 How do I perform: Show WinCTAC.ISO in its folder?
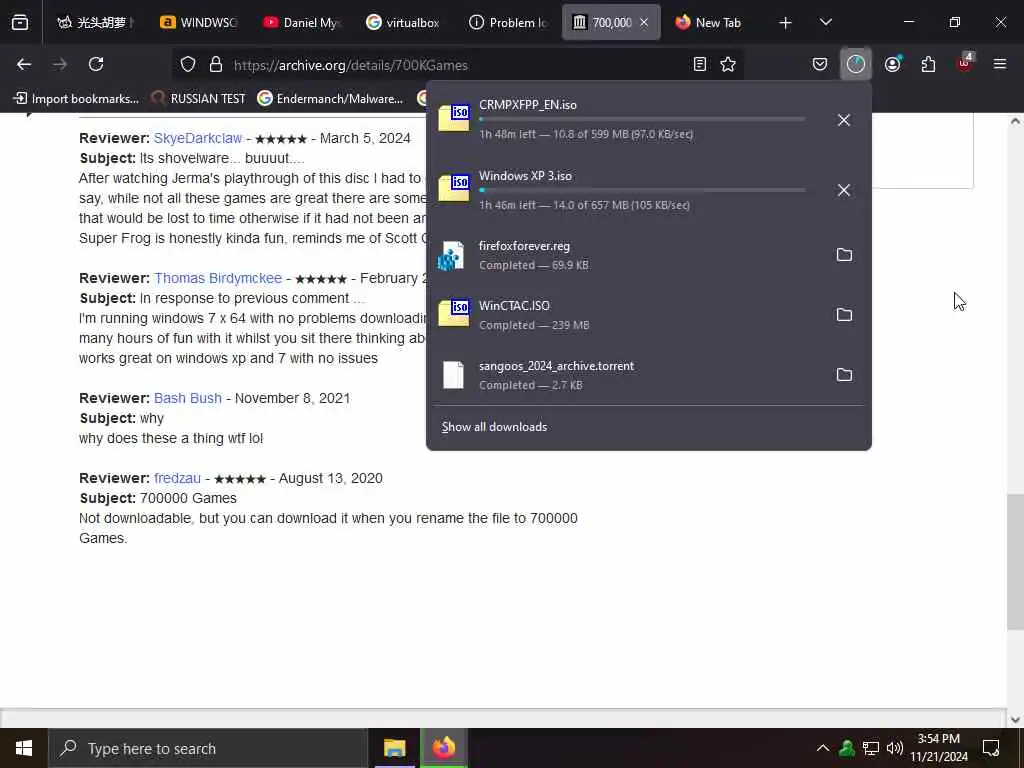(844, 315)
